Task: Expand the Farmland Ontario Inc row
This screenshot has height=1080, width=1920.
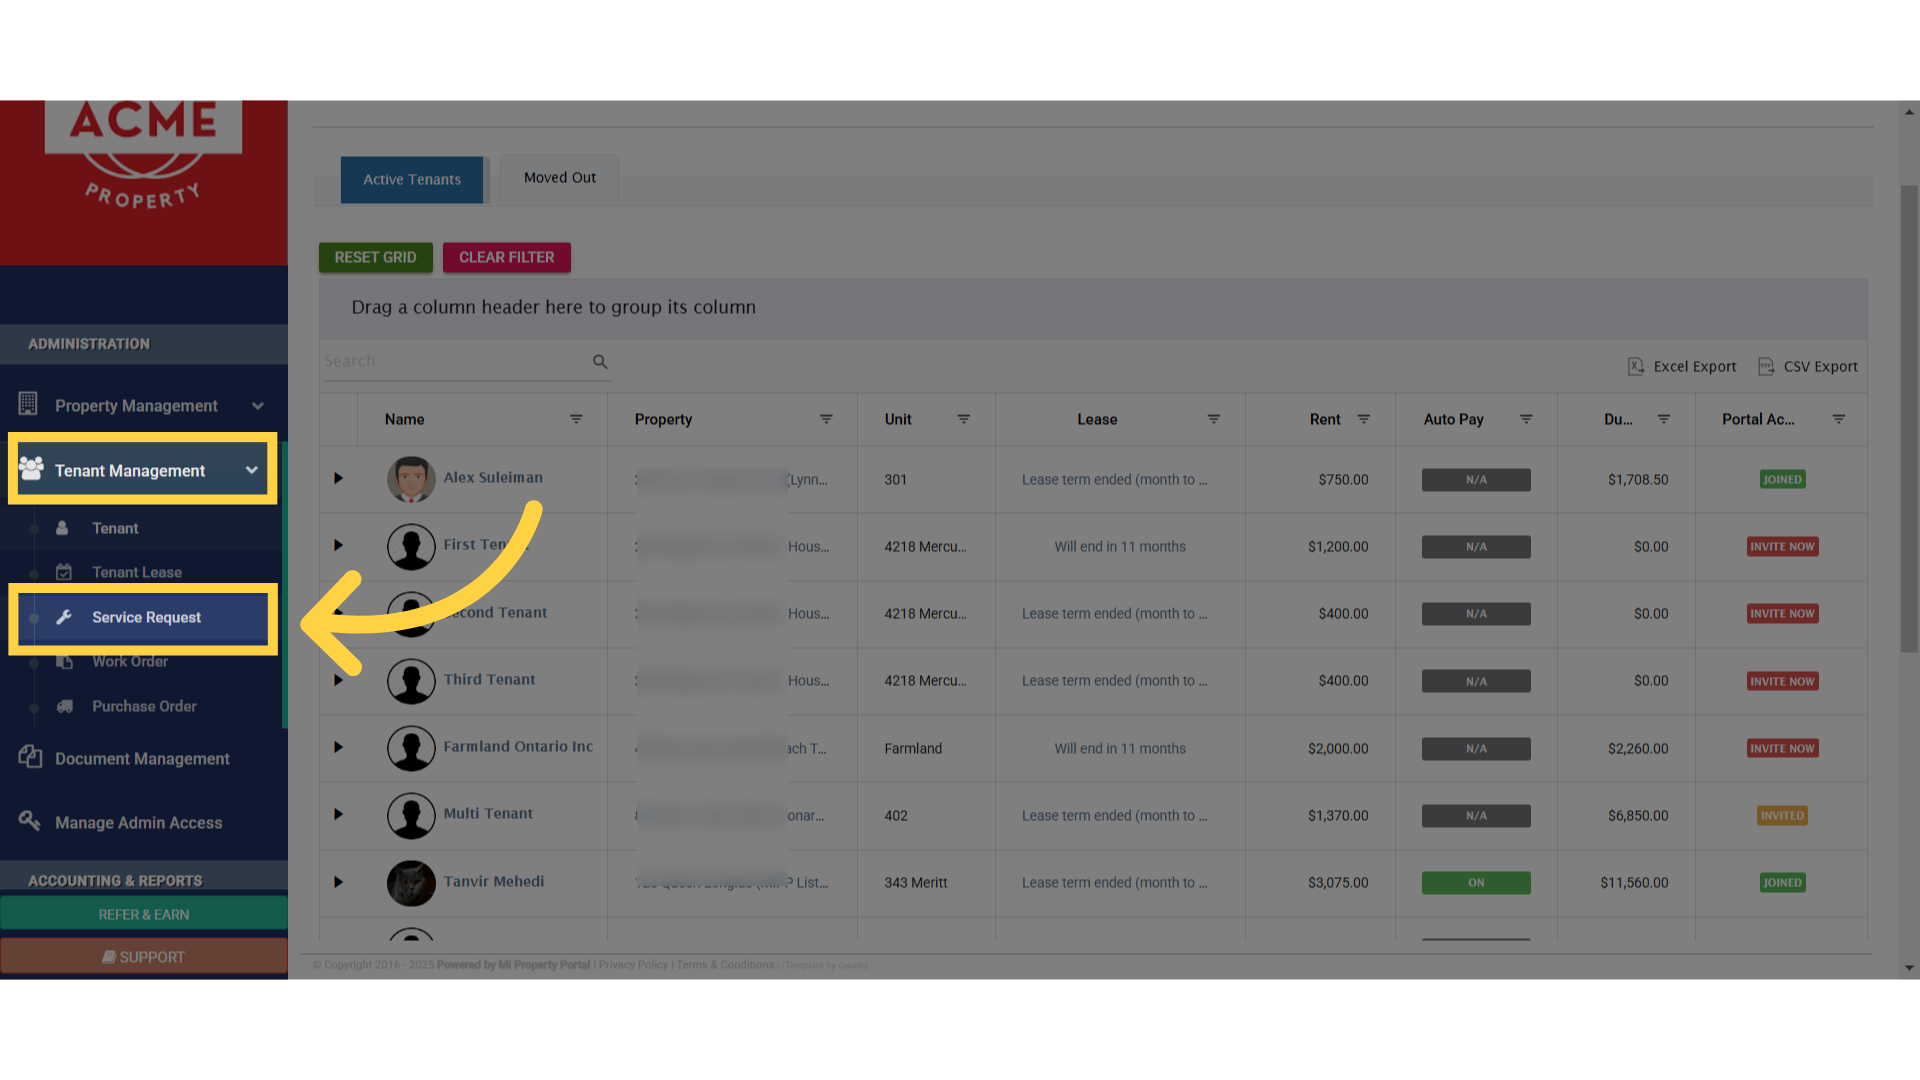Action: pos(338,748)
